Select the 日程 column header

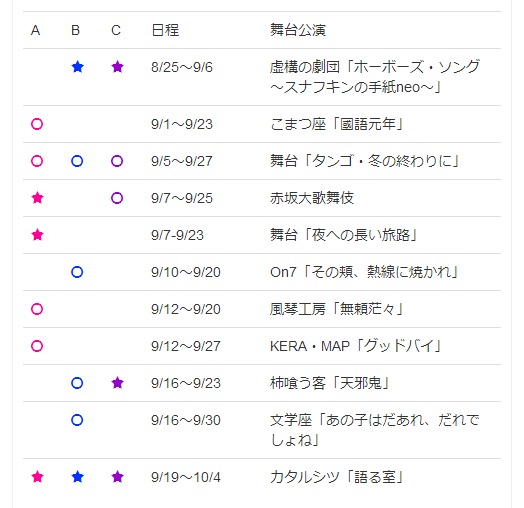165,30
